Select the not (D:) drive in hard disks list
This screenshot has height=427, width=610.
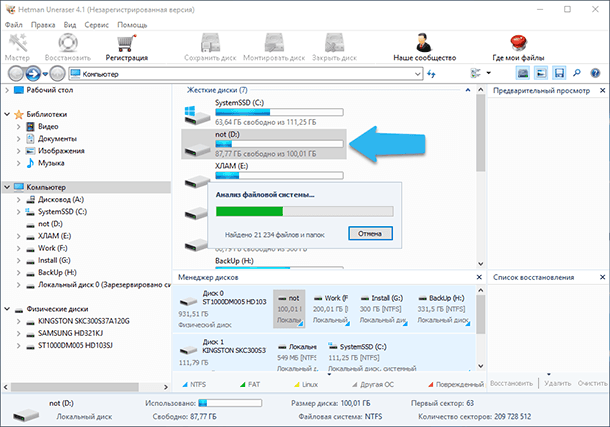[264, 144]
